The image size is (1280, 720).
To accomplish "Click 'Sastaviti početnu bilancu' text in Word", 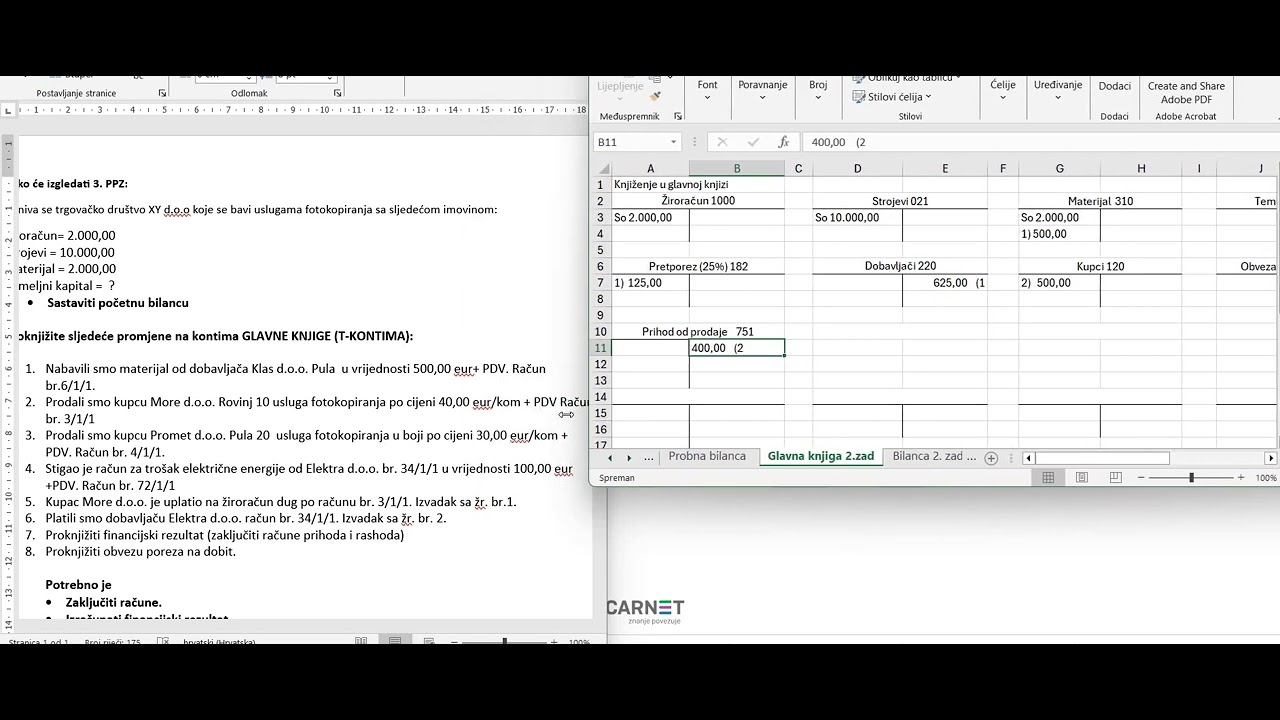I will [118, 302].
